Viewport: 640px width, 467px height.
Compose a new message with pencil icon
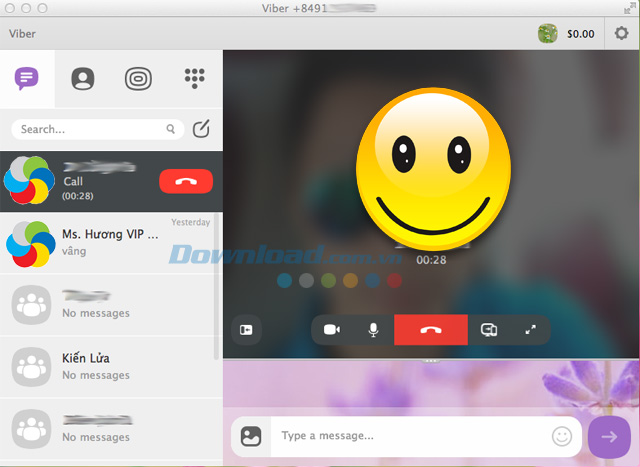(201, 129)
